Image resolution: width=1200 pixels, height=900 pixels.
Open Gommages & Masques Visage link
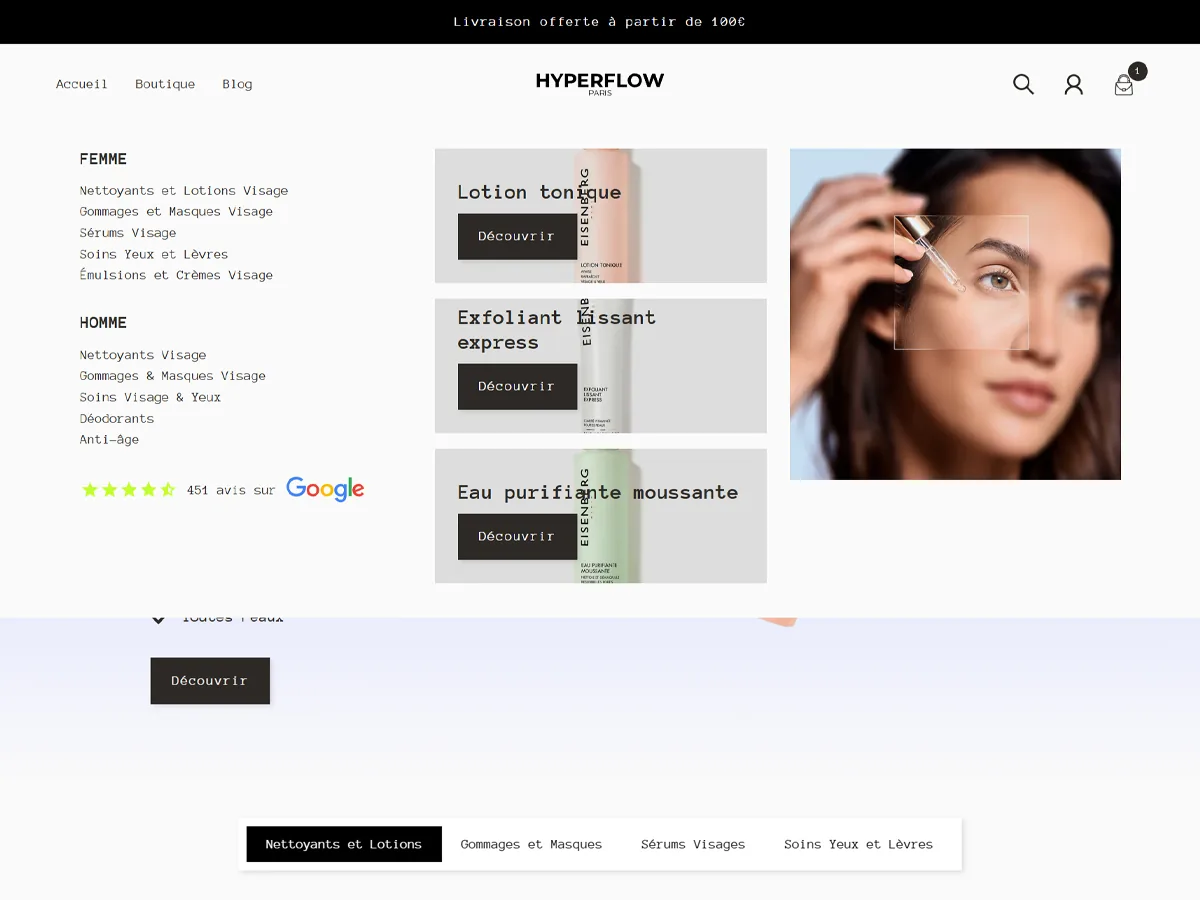pyautogui.click(x=173, y=376)
